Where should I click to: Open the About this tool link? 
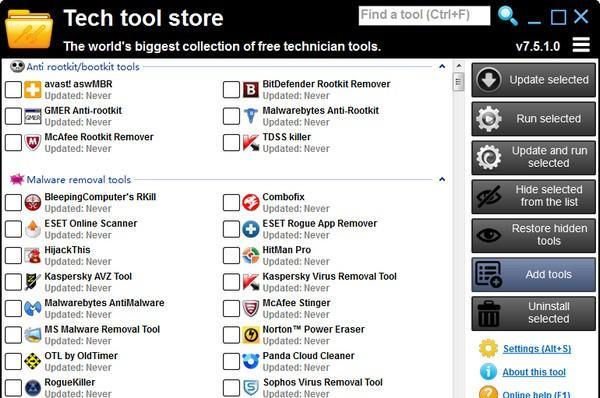pyautogui.click(x=534, y=372)
